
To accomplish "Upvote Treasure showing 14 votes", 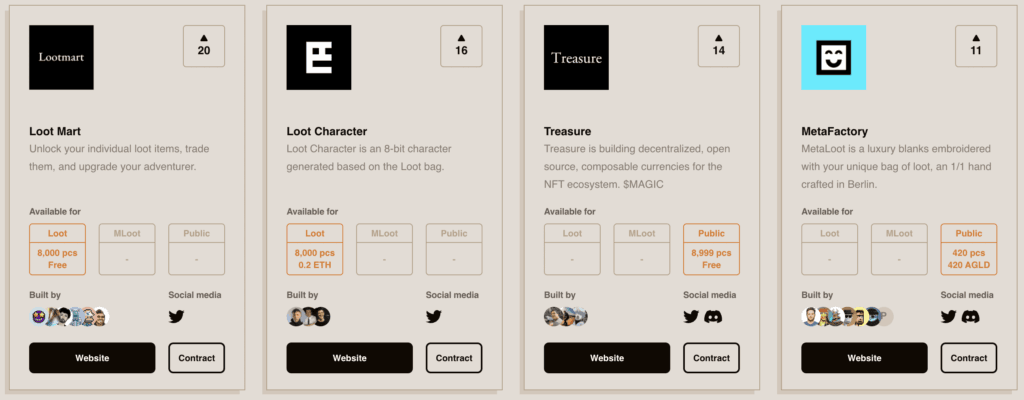I will click(718, 46).
